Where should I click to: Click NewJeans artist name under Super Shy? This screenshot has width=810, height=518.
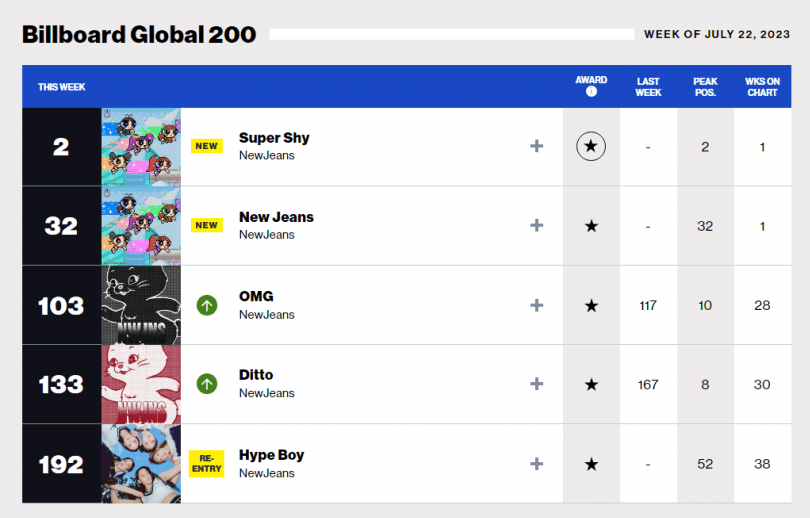pos(267,155)
